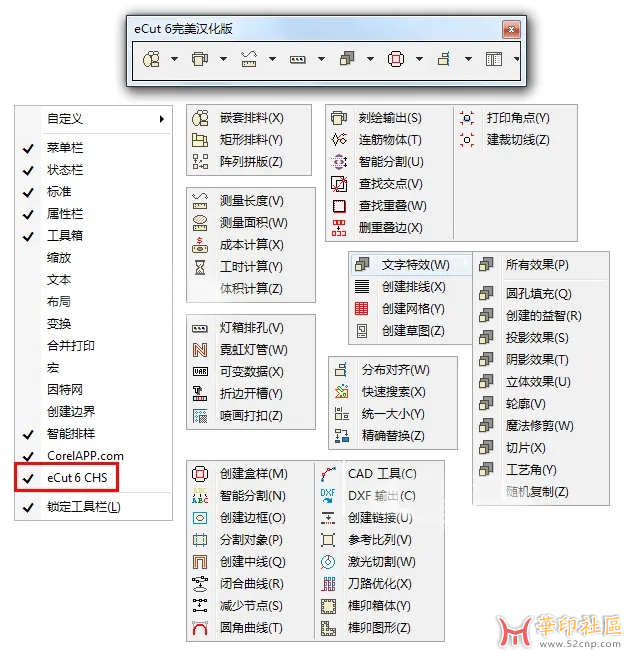
Task: Click the 工时计算(Y) hourglass icon
Action: pos(200,267)
